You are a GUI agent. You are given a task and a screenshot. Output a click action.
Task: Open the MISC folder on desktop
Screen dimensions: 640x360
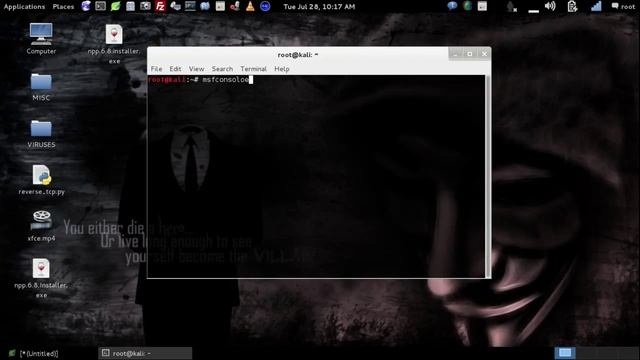pos(41,87)
